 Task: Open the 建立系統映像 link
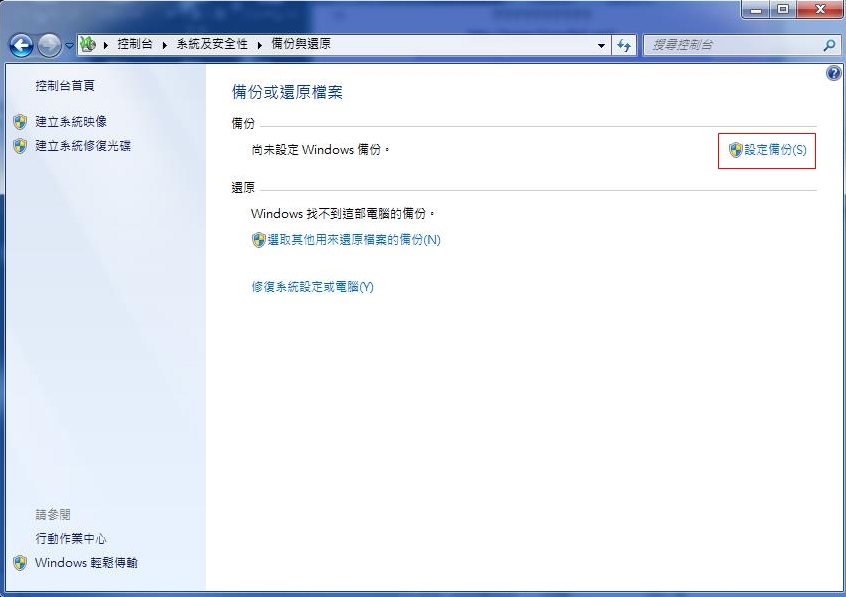point(71,122)
